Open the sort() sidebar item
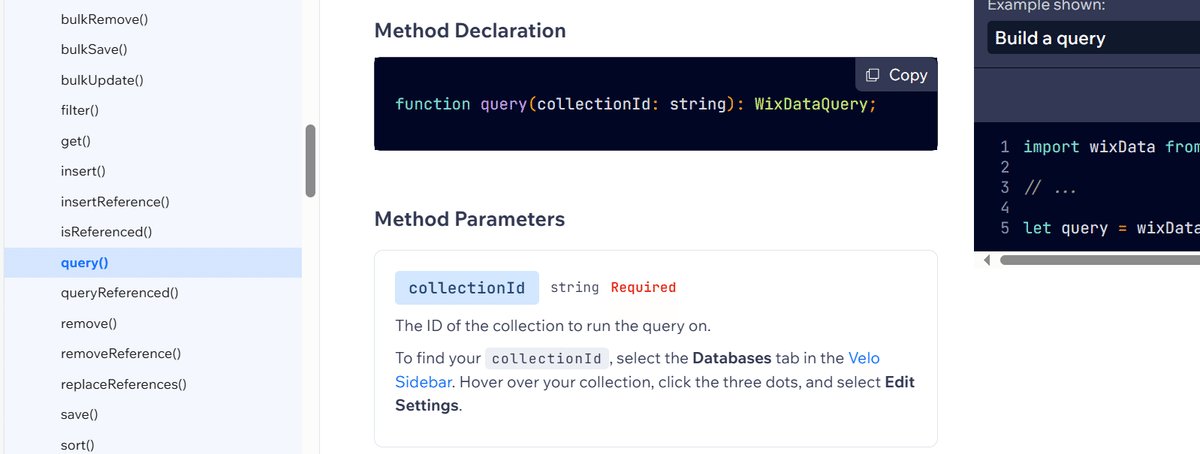This screenshot has height=454, width=1200. 77,444
